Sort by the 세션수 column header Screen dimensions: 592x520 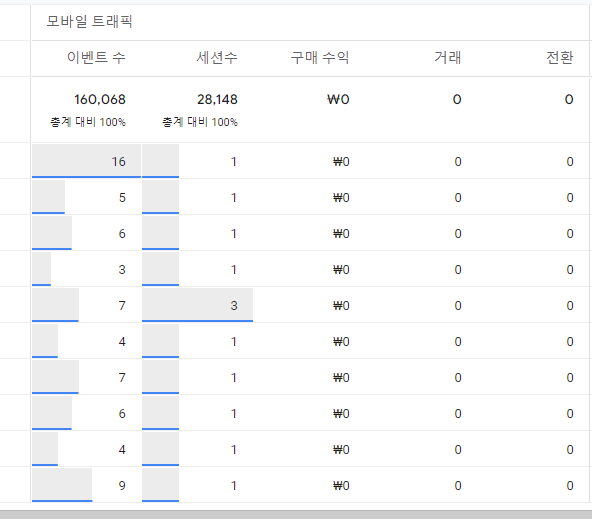217,58
